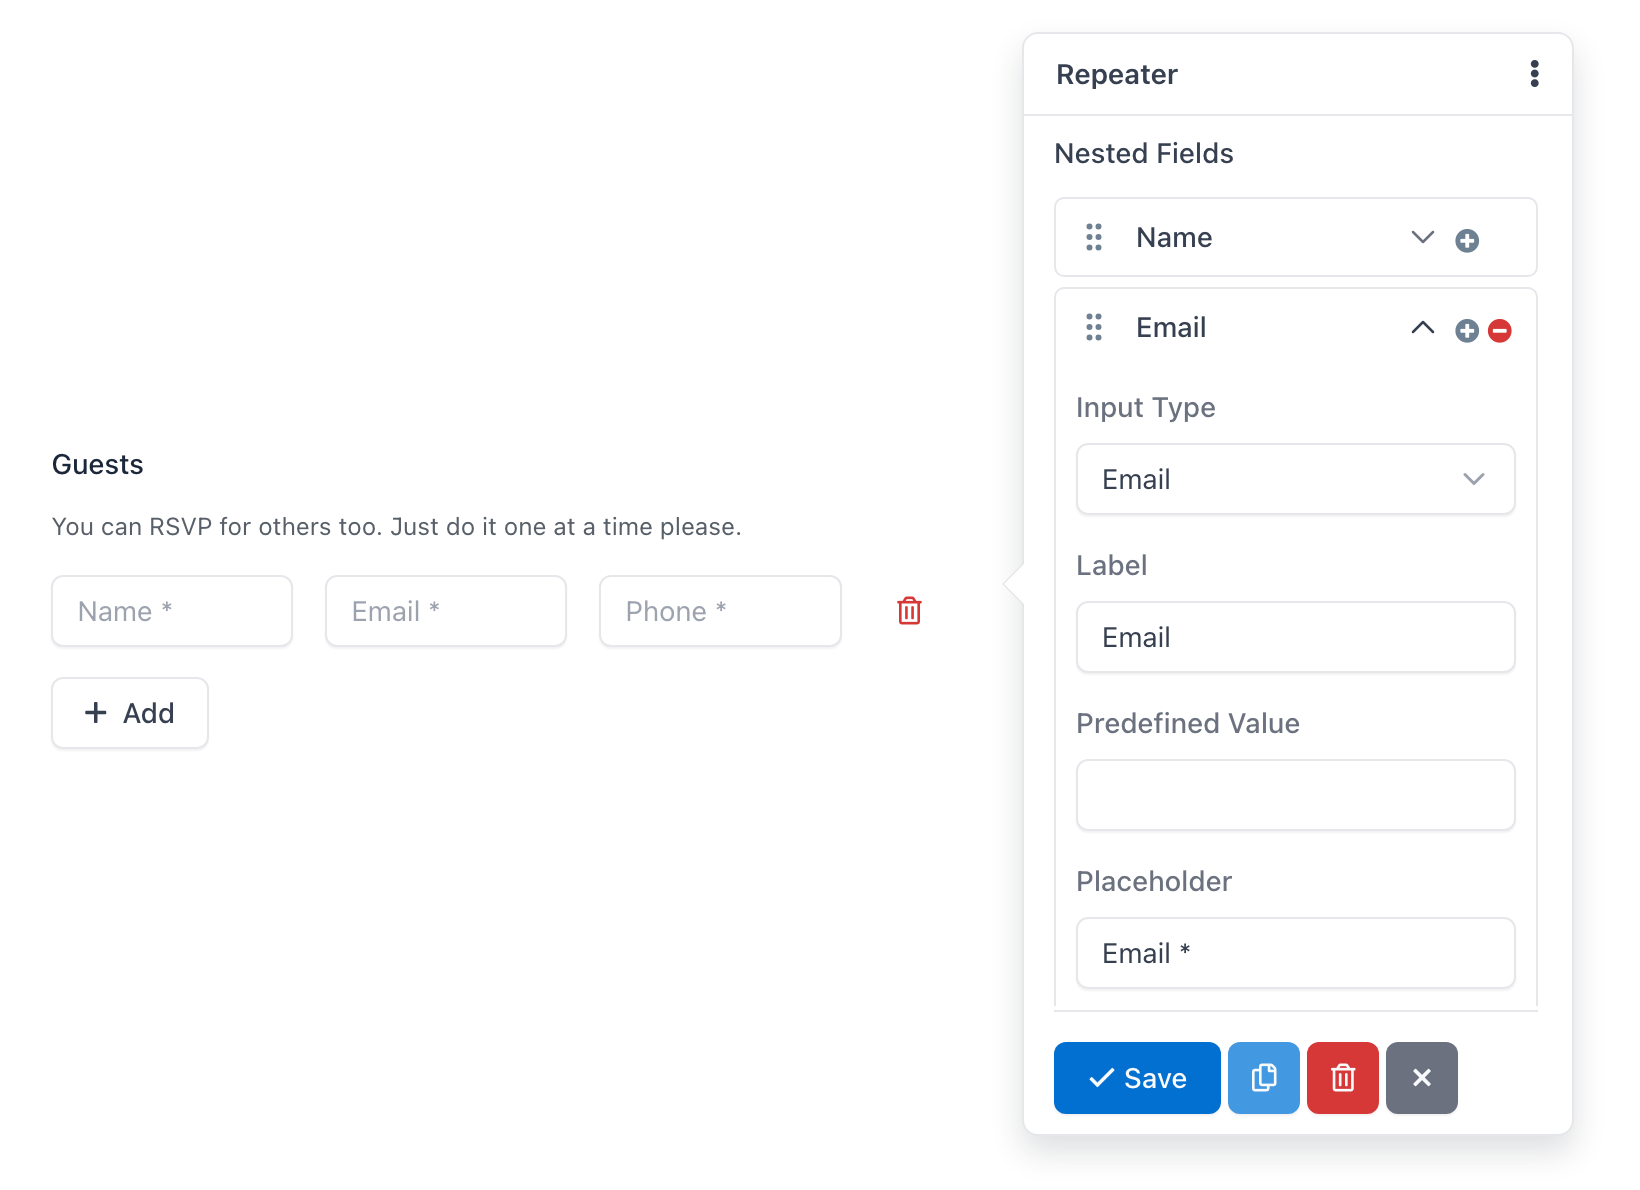Duplicate the repeater with the copy button
Image resolution: width=1640 pixels, height=1190 pixels.
pyautogui.click(x=1264, y=1078)
